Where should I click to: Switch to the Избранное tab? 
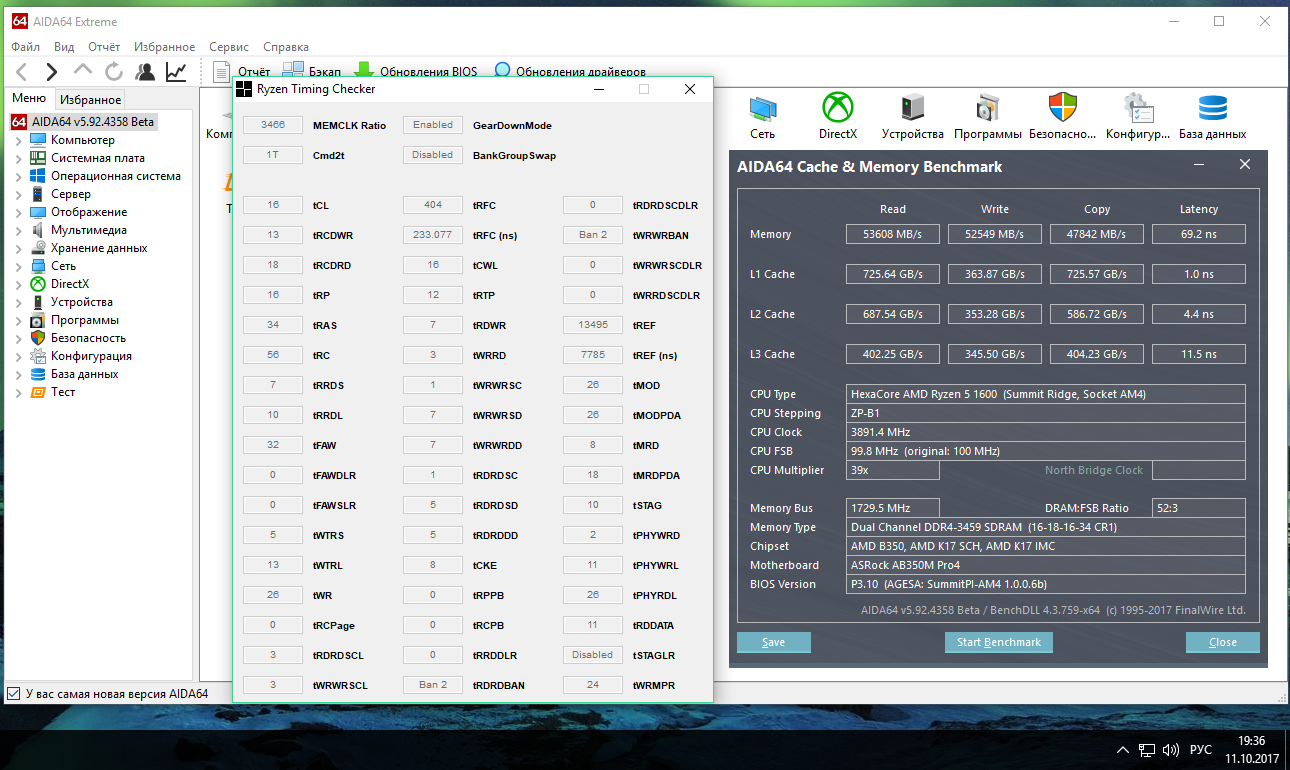click(x=90, y=99)
